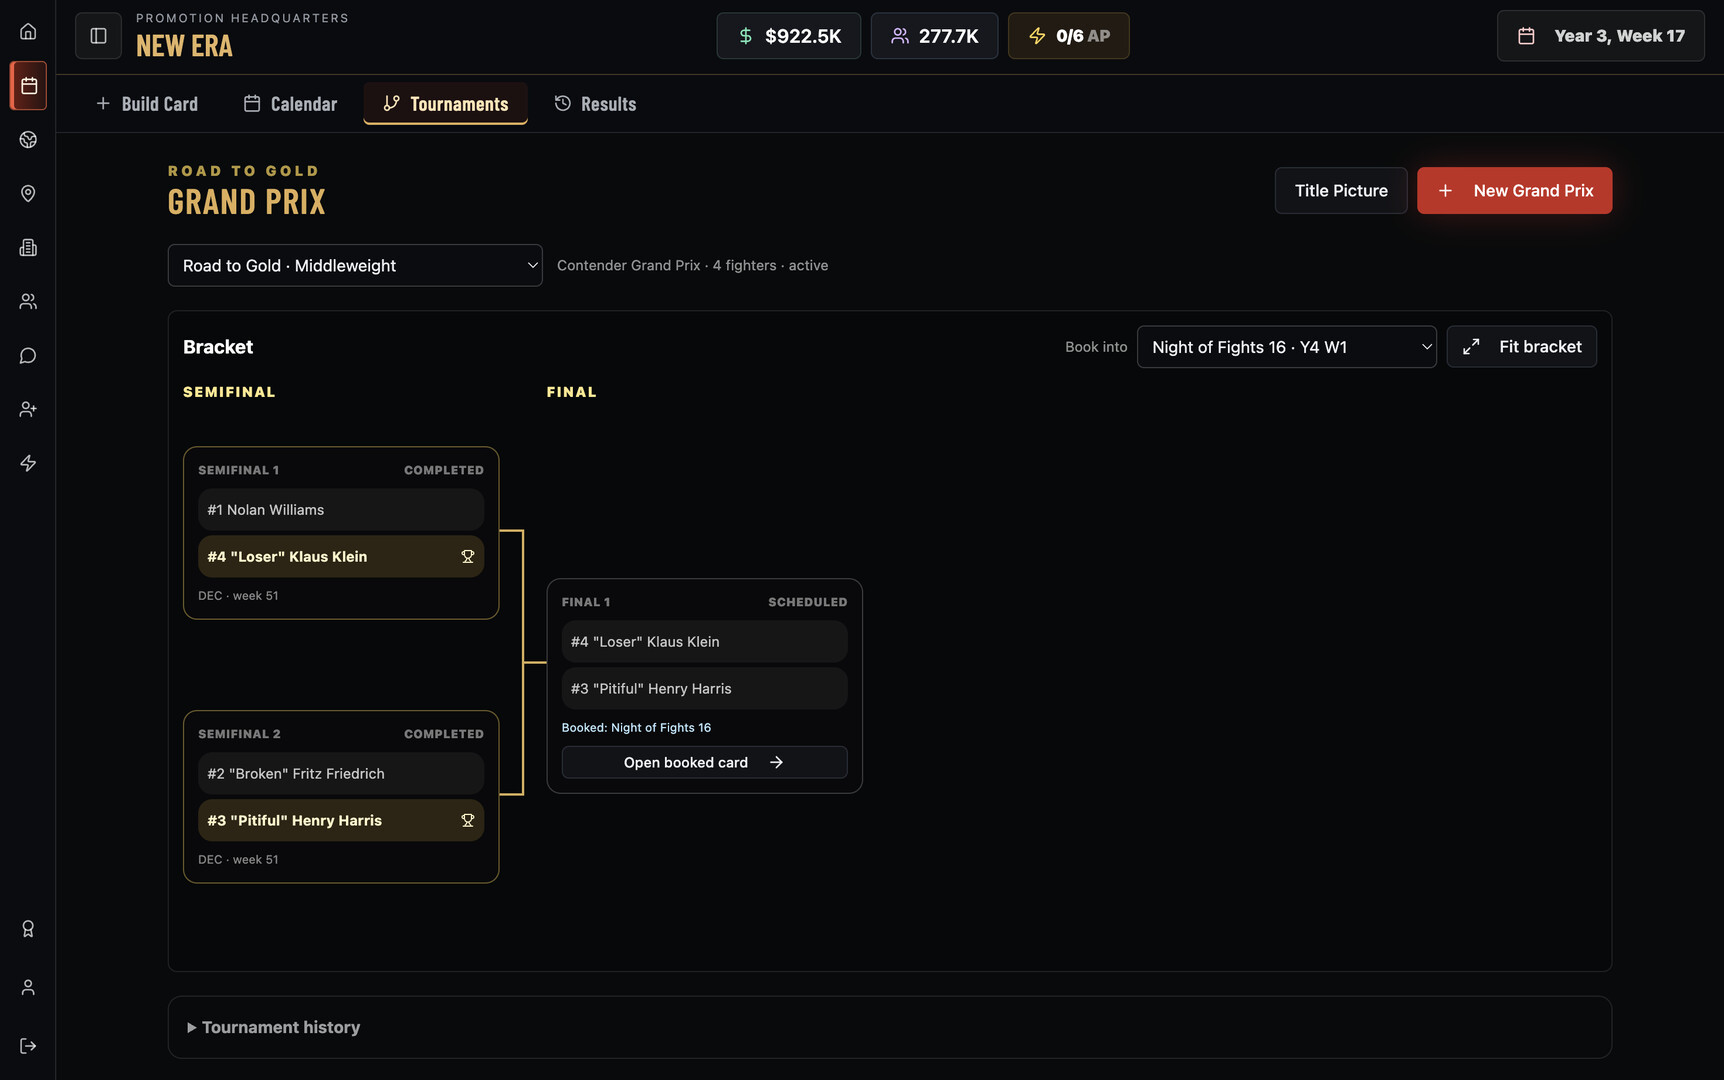The width and height of the screenshot is (1724, 1080).
Task: Open the building icon in the sidebar
Action: click(28, 248)
